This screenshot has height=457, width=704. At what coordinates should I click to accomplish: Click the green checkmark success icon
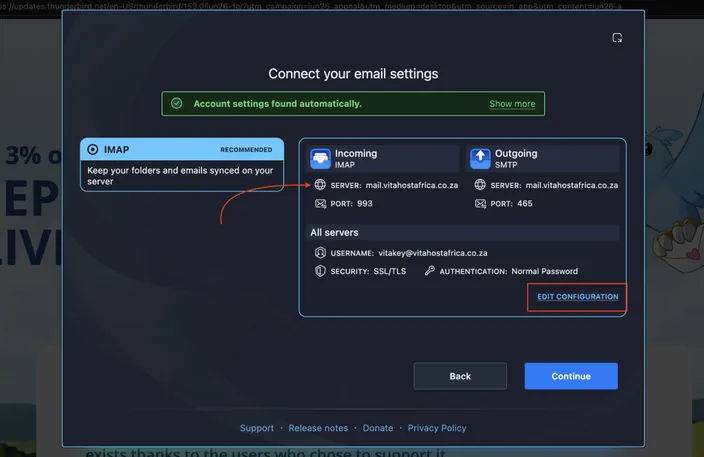pos(176,103)
